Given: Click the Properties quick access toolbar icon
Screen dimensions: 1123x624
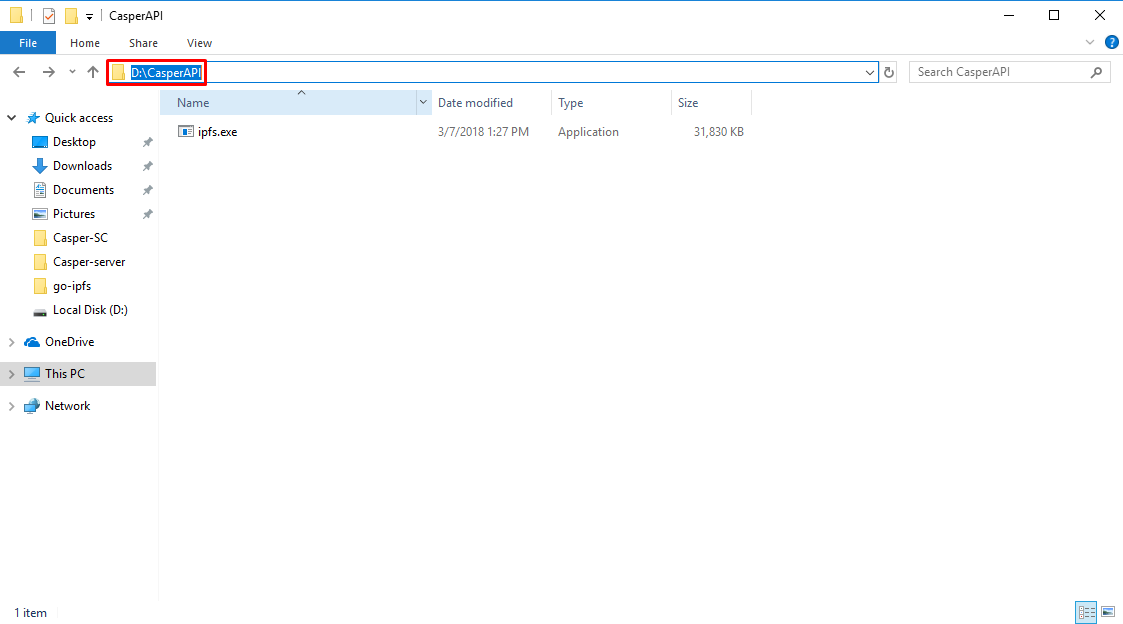Looking at the screenshot, I should tap(49, 16).
